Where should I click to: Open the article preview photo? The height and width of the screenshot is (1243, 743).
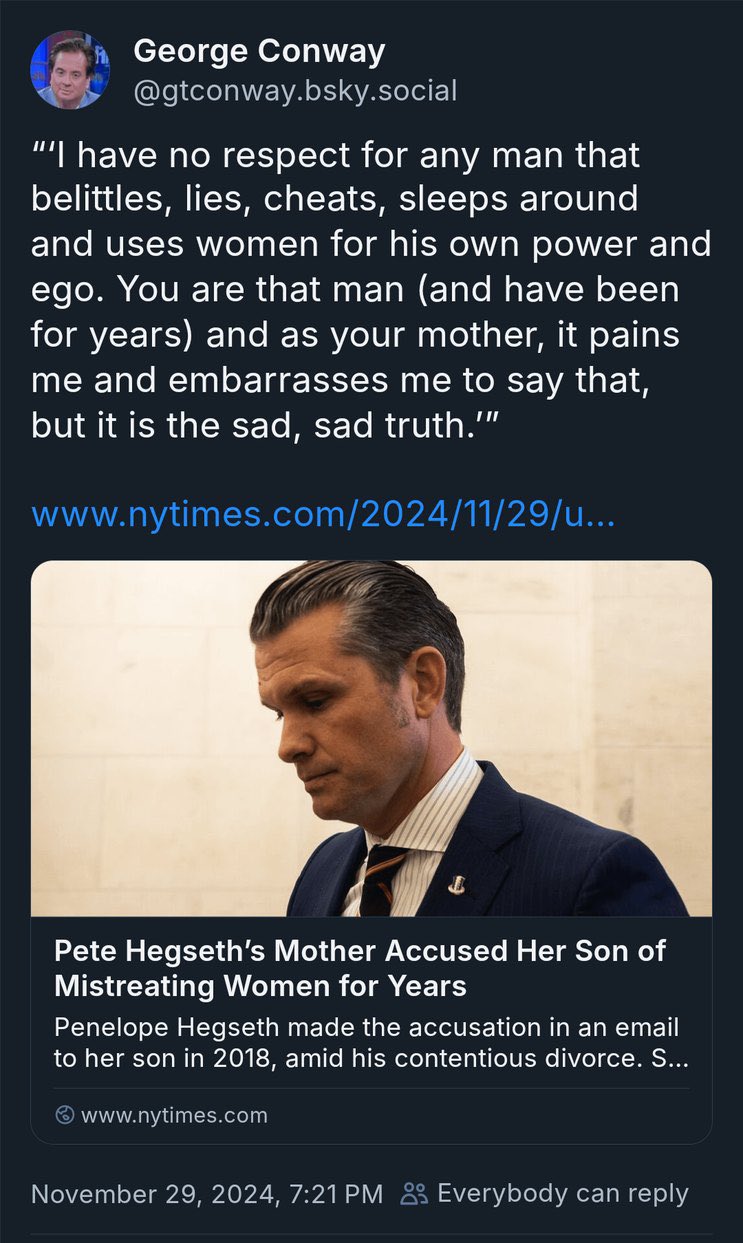tap(371, 738)
